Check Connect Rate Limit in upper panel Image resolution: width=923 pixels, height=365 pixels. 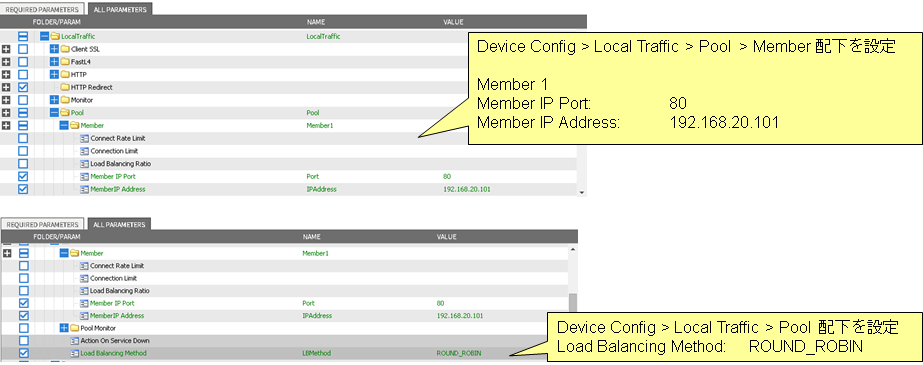pos(23,138)
